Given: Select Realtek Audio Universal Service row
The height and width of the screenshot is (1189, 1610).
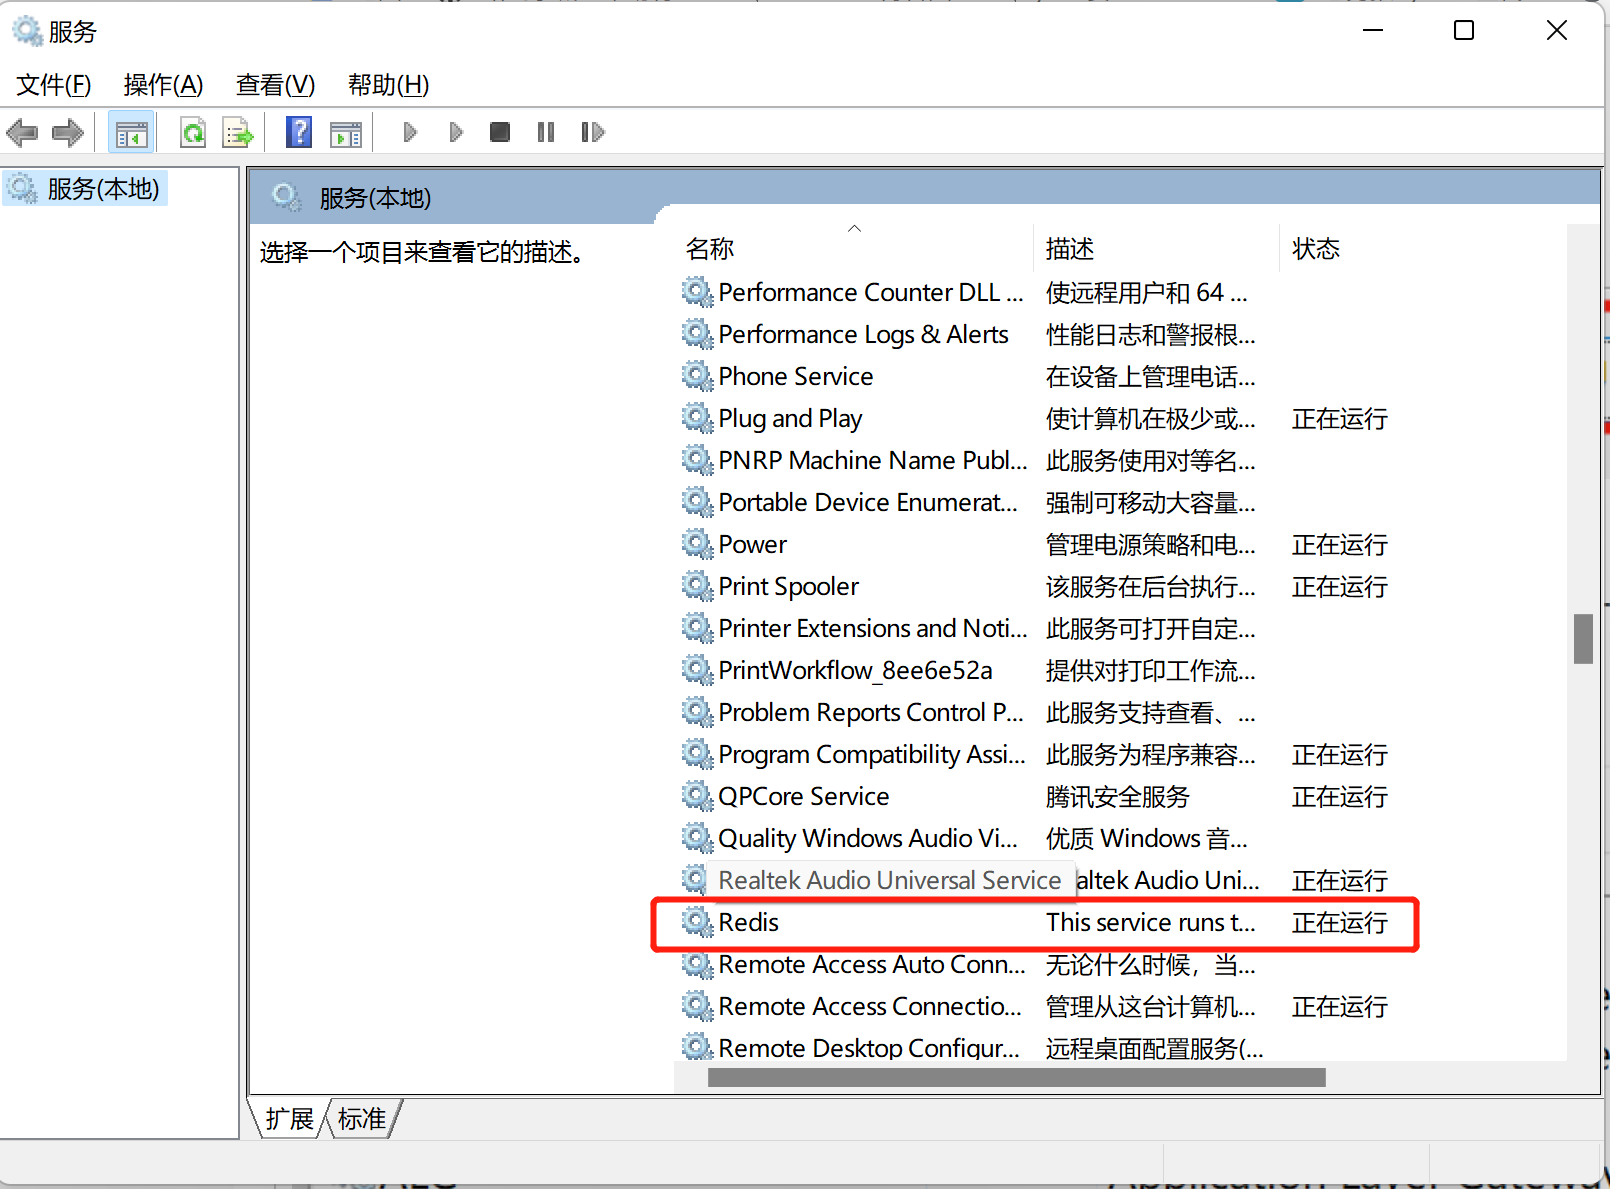Looking at the screenshot, I should click(889, 880).
